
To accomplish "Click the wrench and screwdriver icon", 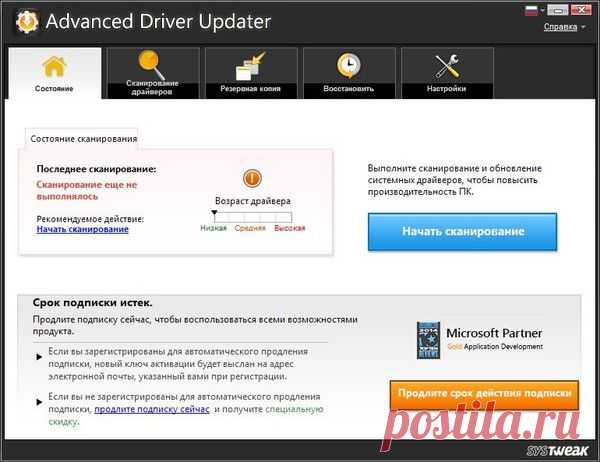I will 447,66.
